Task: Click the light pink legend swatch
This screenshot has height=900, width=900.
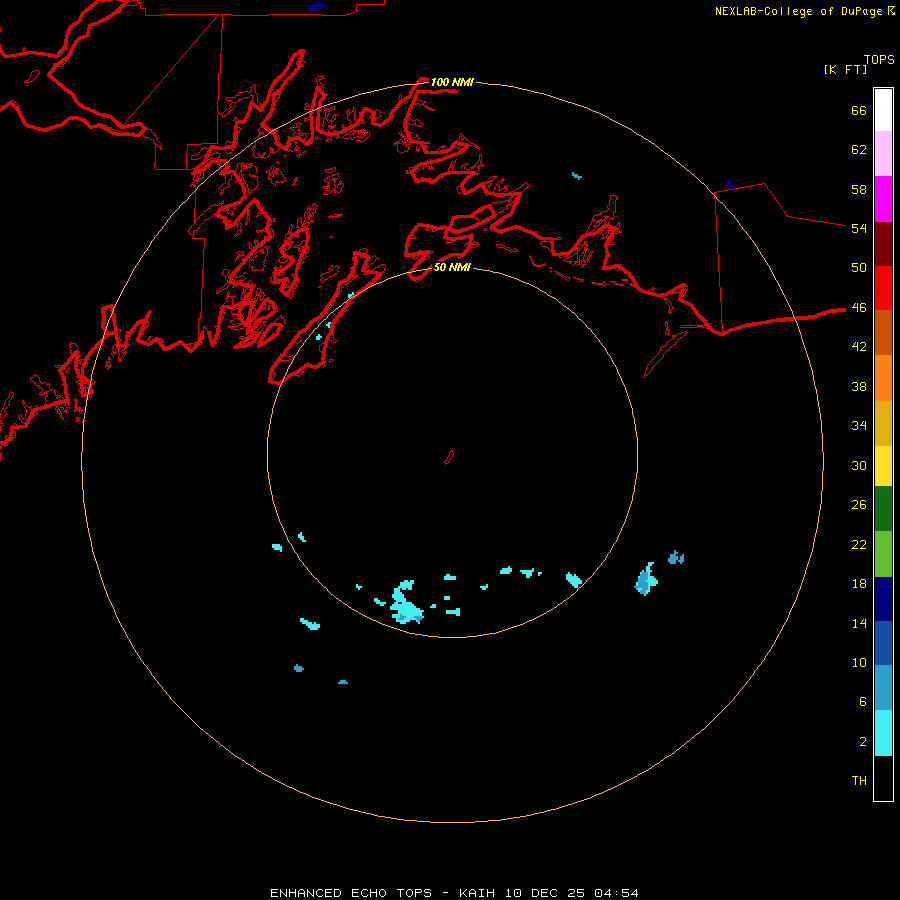Action: point(883,154)
